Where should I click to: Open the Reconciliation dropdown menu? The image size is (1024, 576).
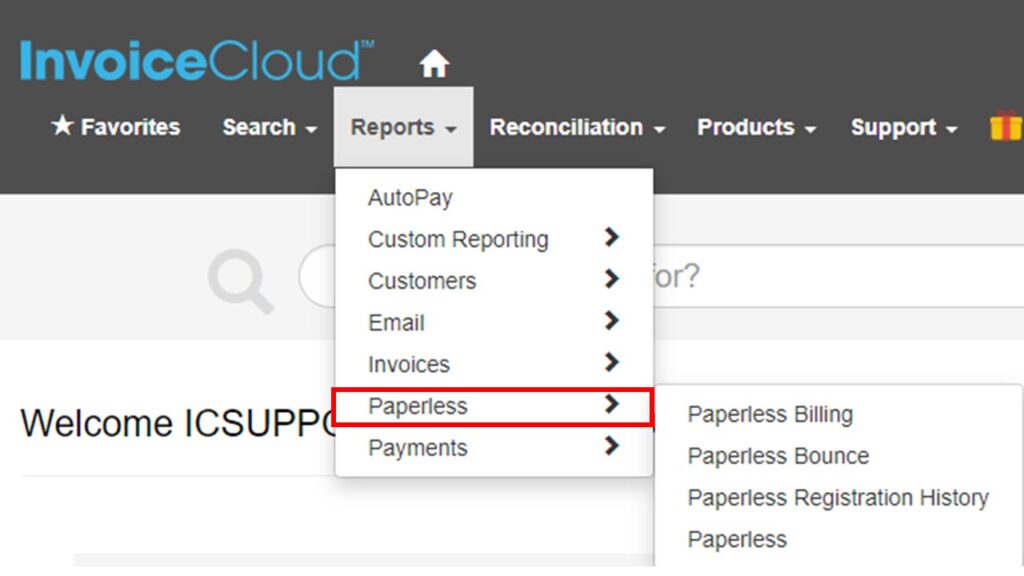tap(577, 127)
